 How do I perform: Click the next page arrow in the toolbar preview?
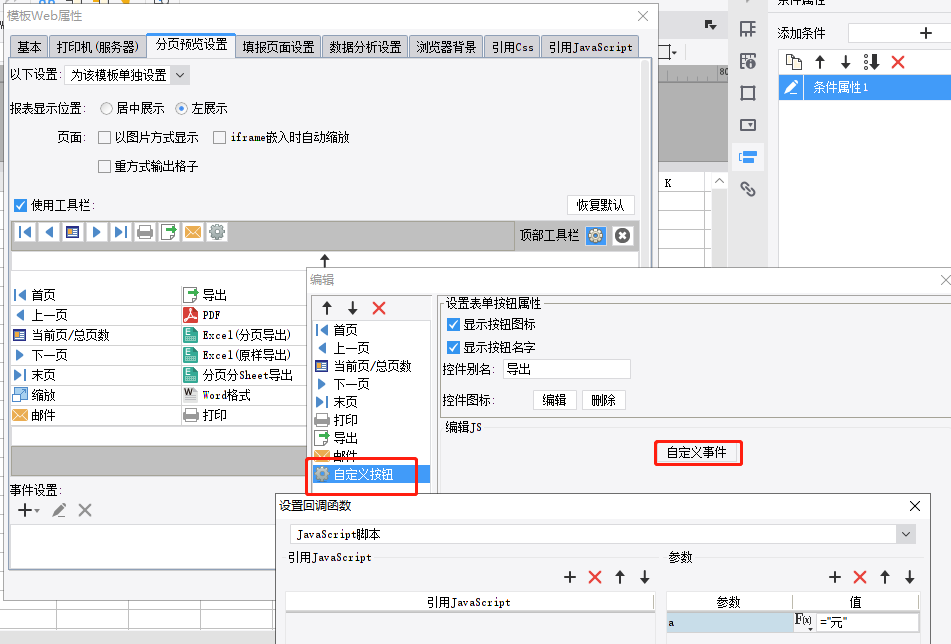pyautogui.click(x=96, y=232)
